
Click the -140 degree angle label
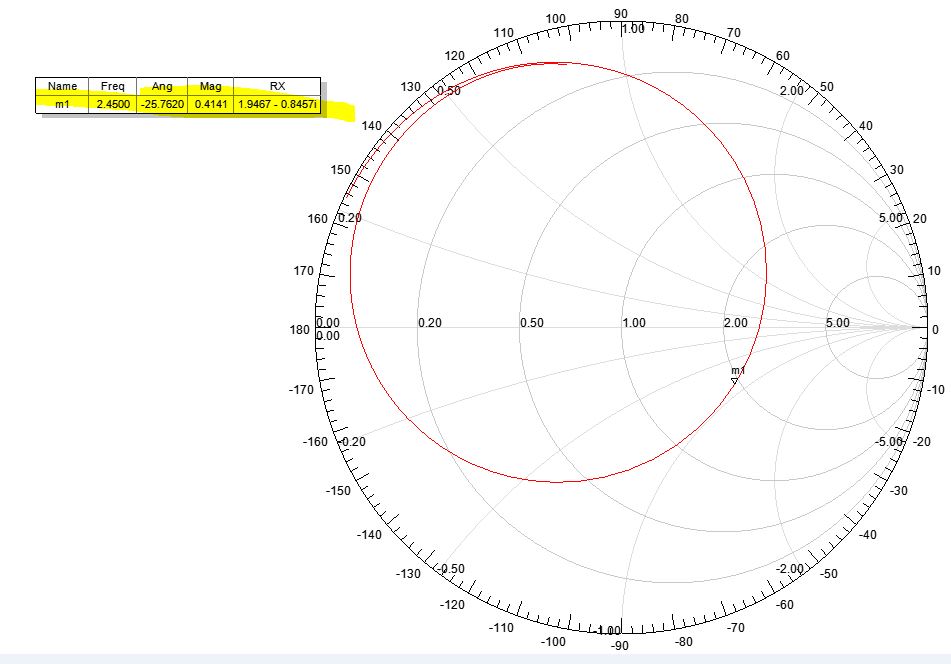click(x=369, y=534)
